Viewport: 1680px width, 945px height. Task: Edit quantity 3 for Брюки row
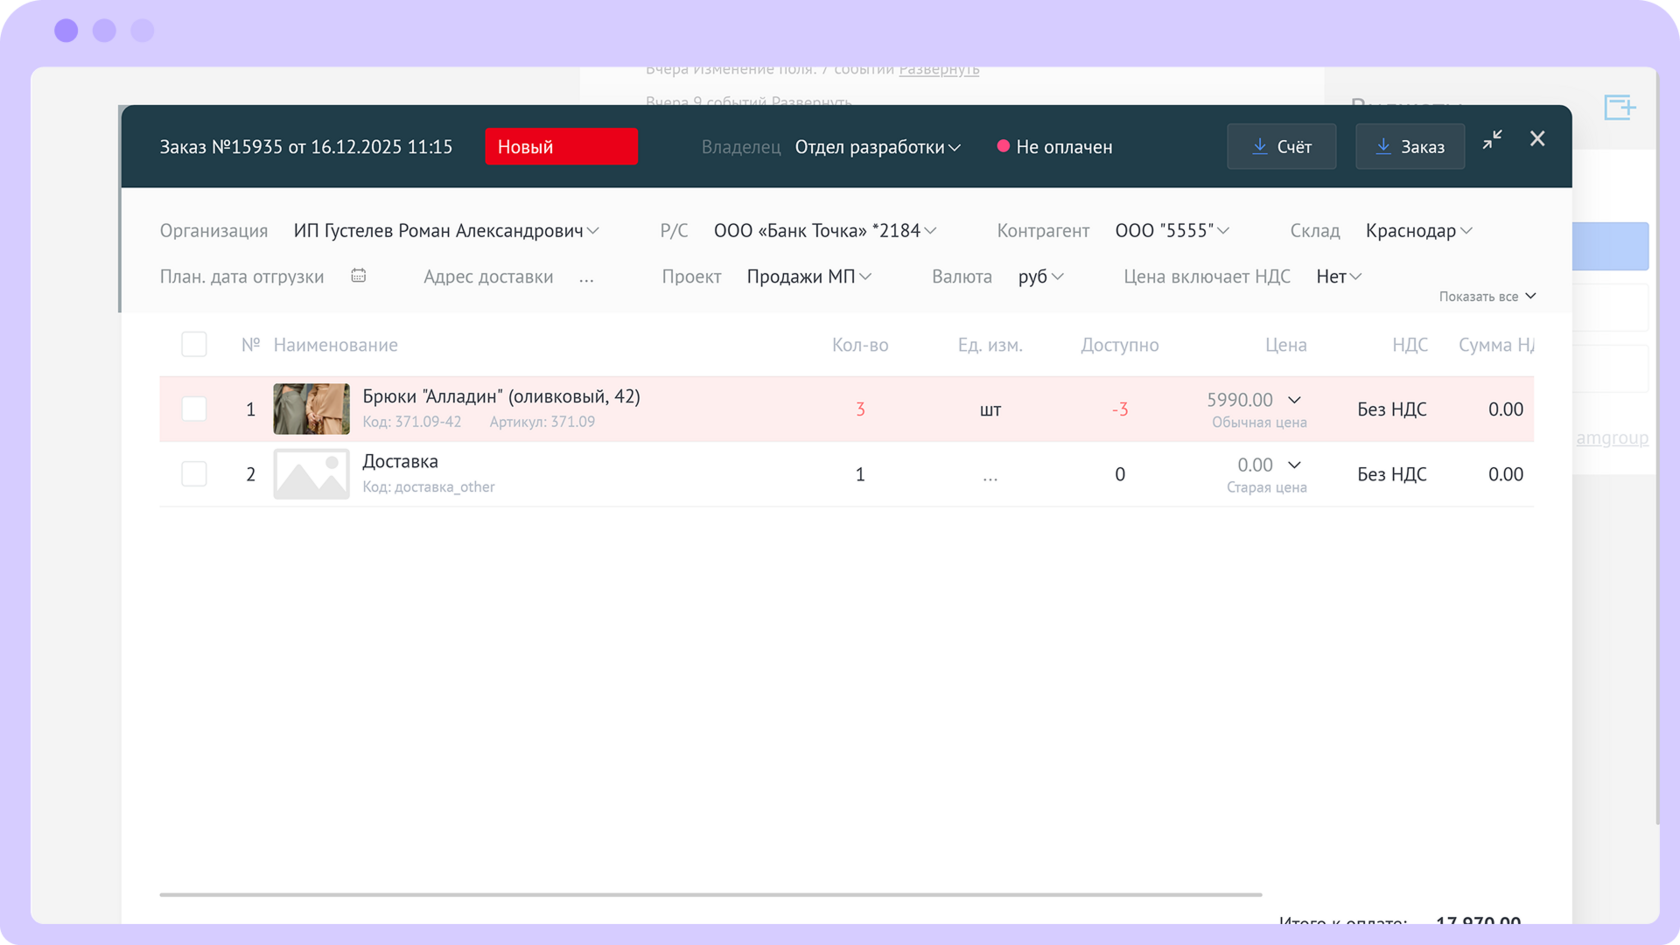[x=860, y=409]
